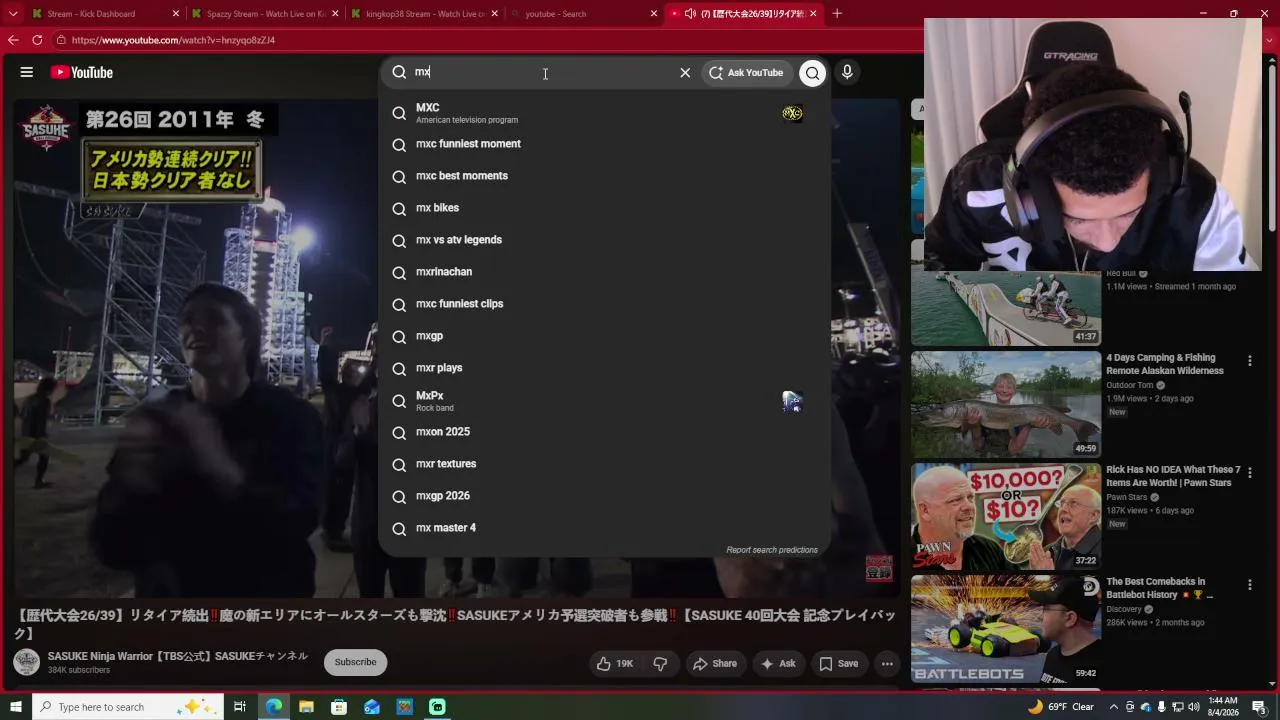The height and width of the screenshot is (720, 1280).
Task: Click the address bar URL
Action: (x=173, y=40)
